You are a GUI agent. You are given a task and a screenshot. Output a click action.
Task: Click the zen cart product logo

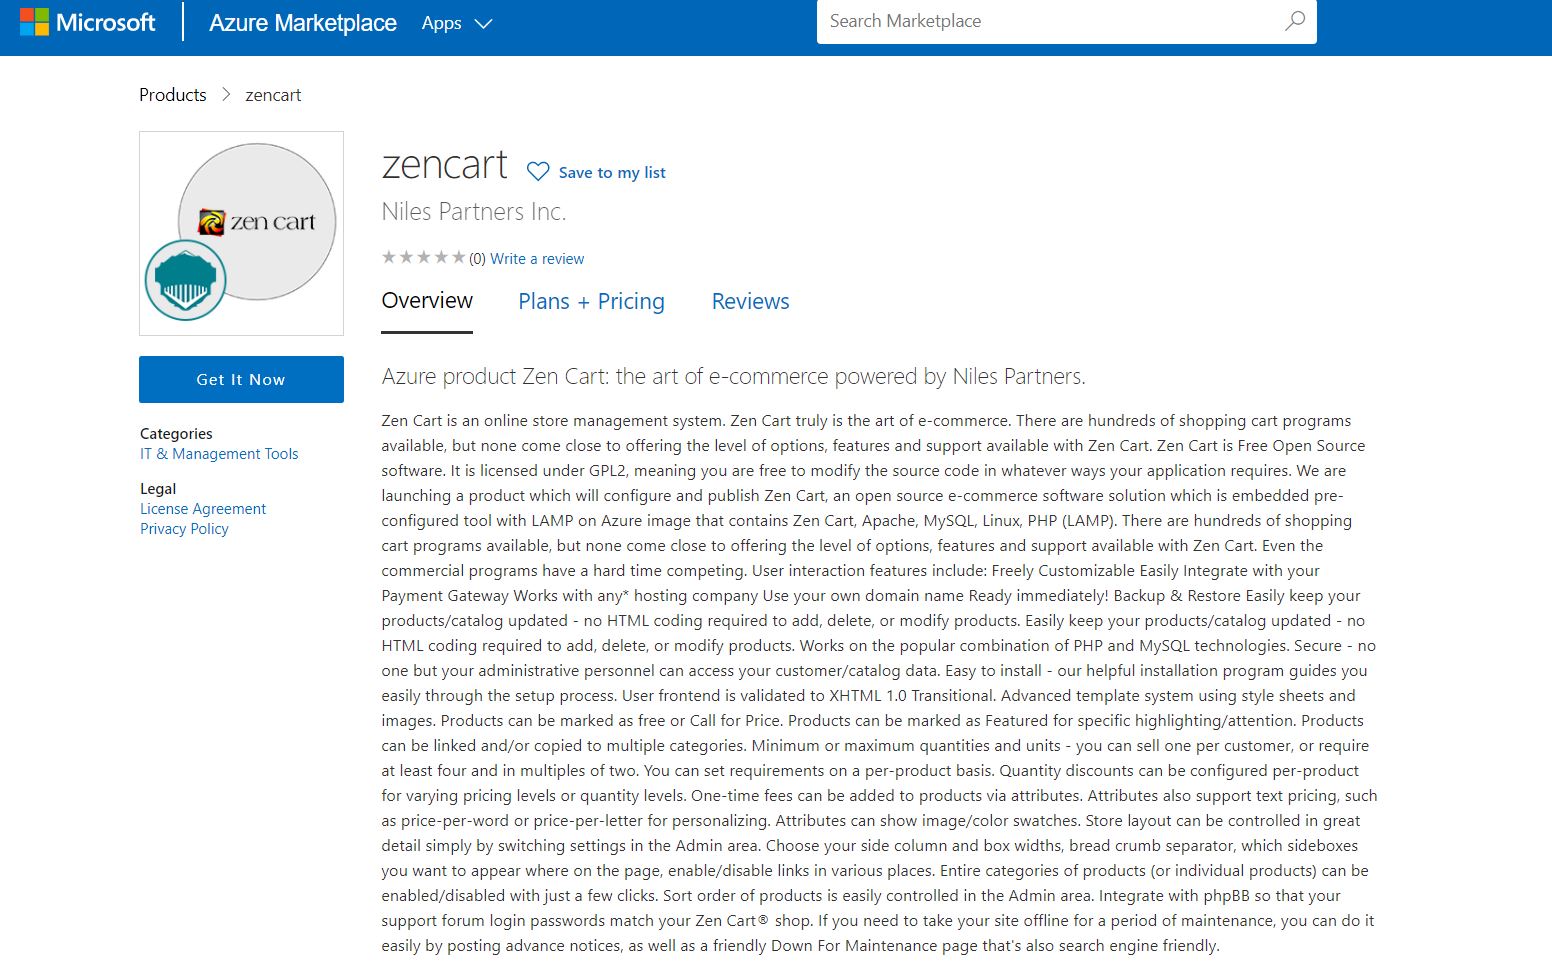pyautogui.click(x=257, y=221)
